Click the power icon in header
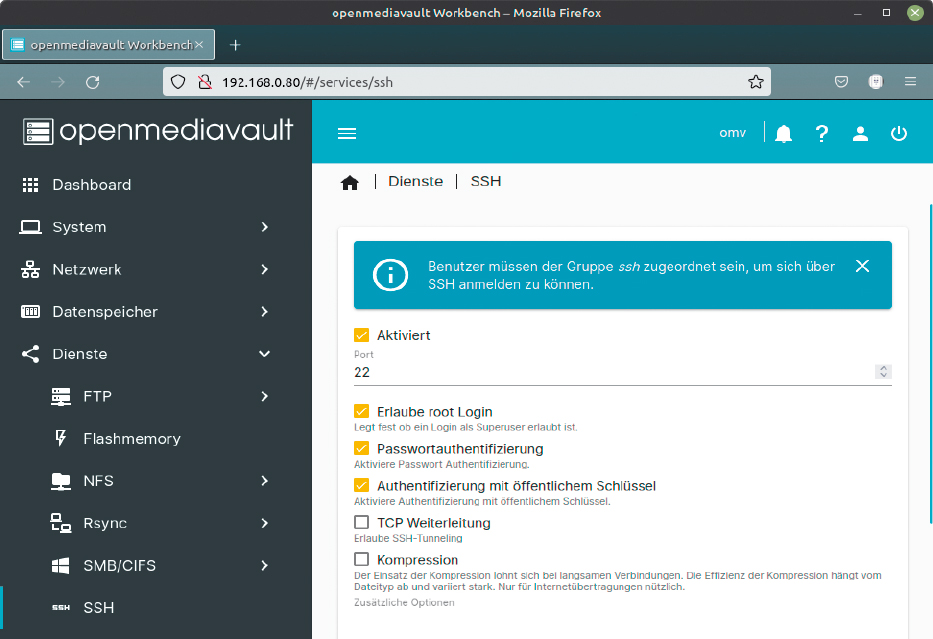Image resolution: width=933 pixels, height=639 pixels. click(899, 133)
